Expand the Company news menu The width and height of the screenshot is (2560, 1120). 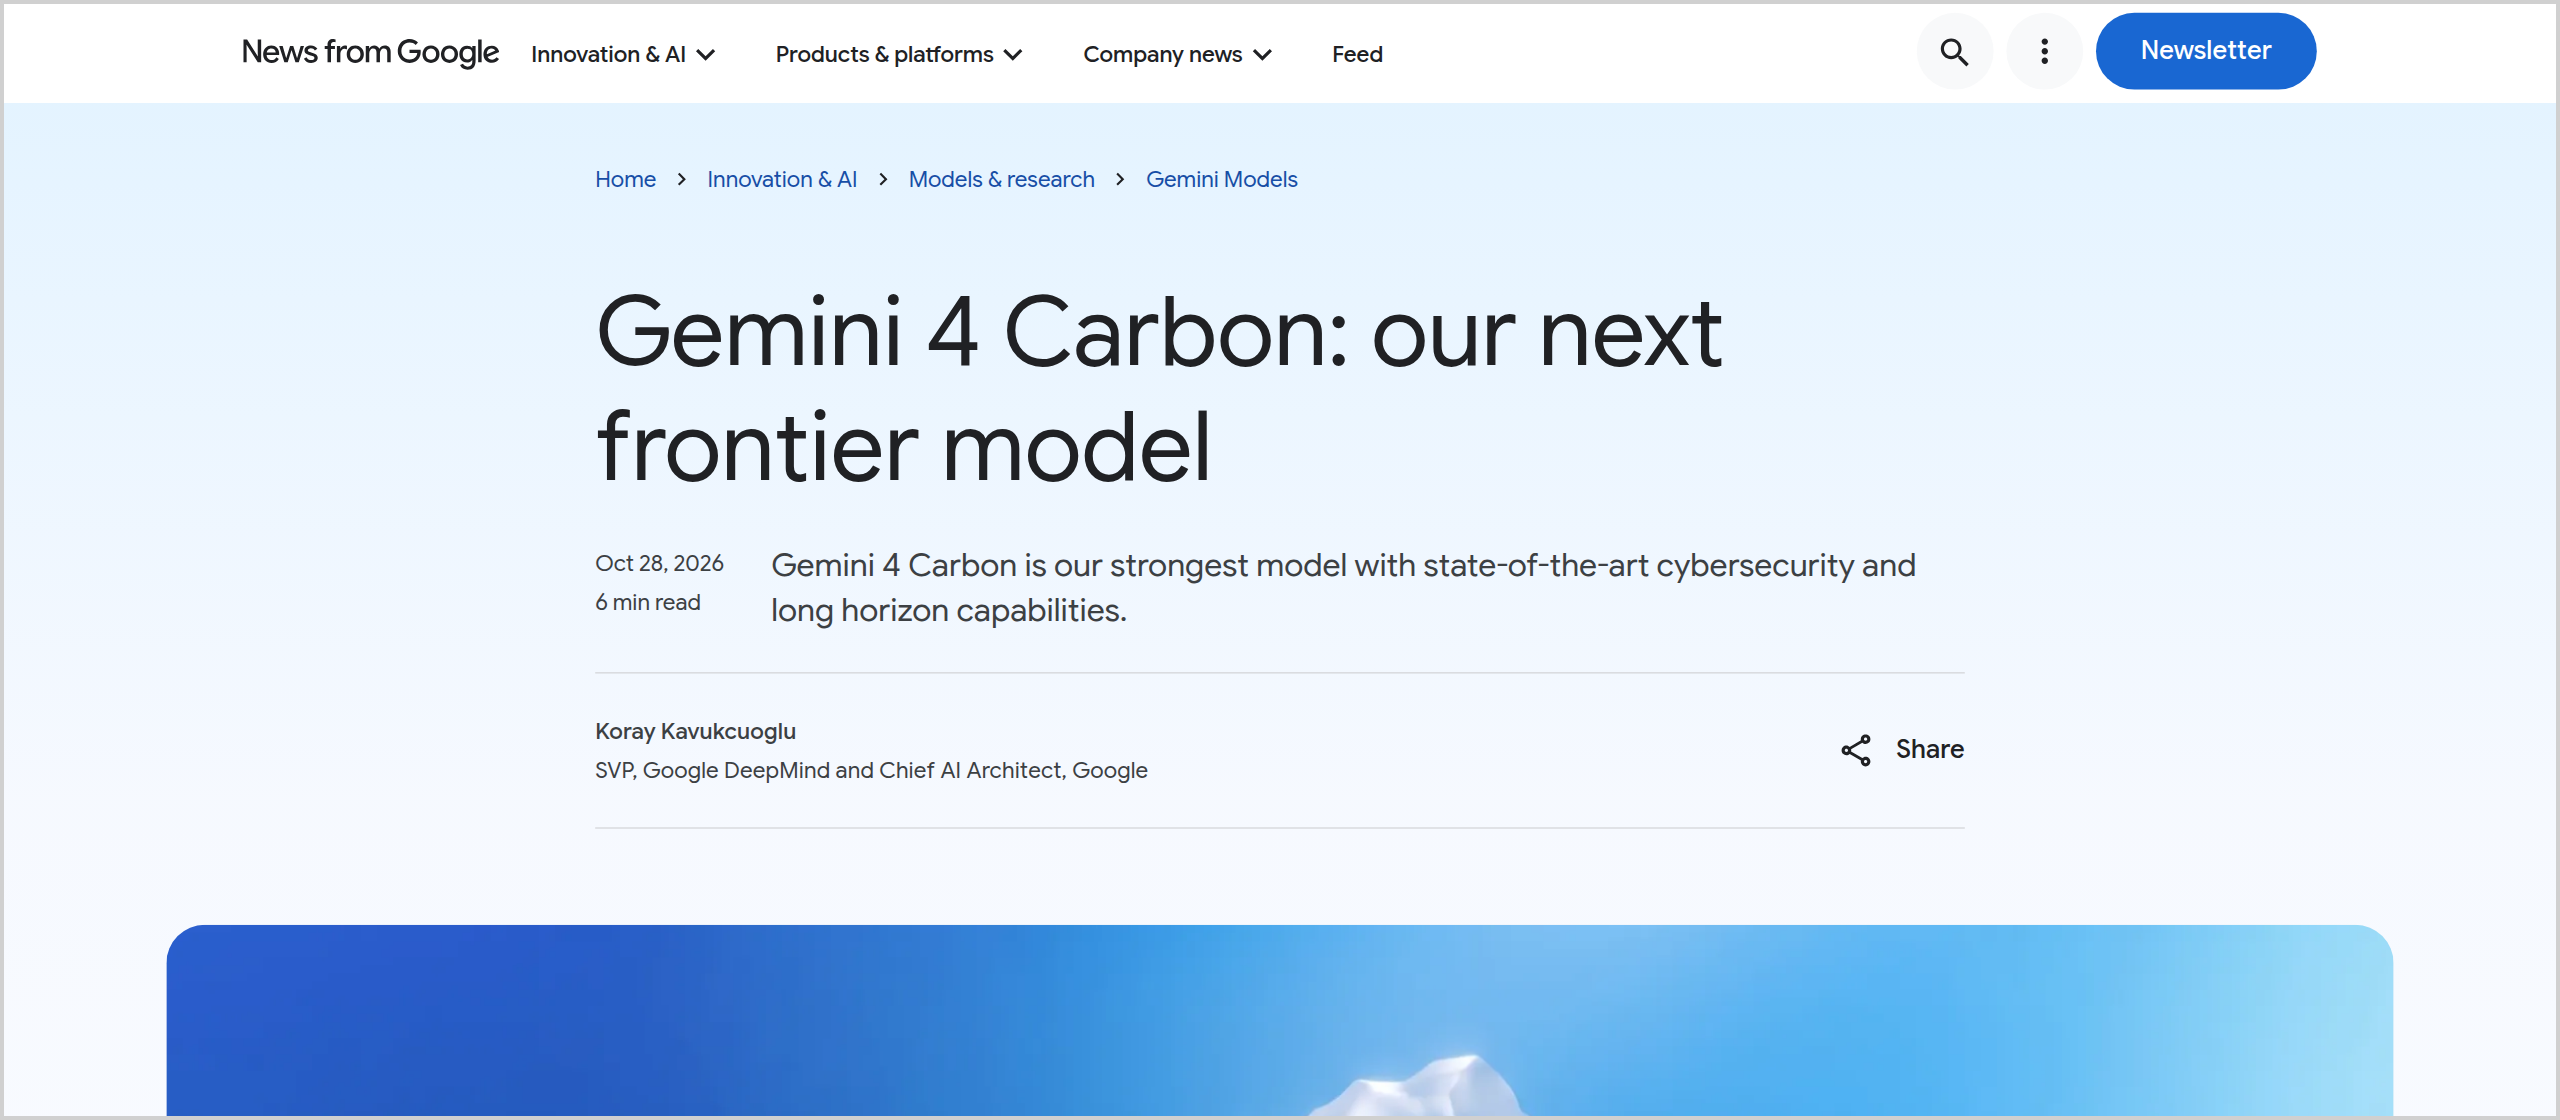coord(1177,54)
